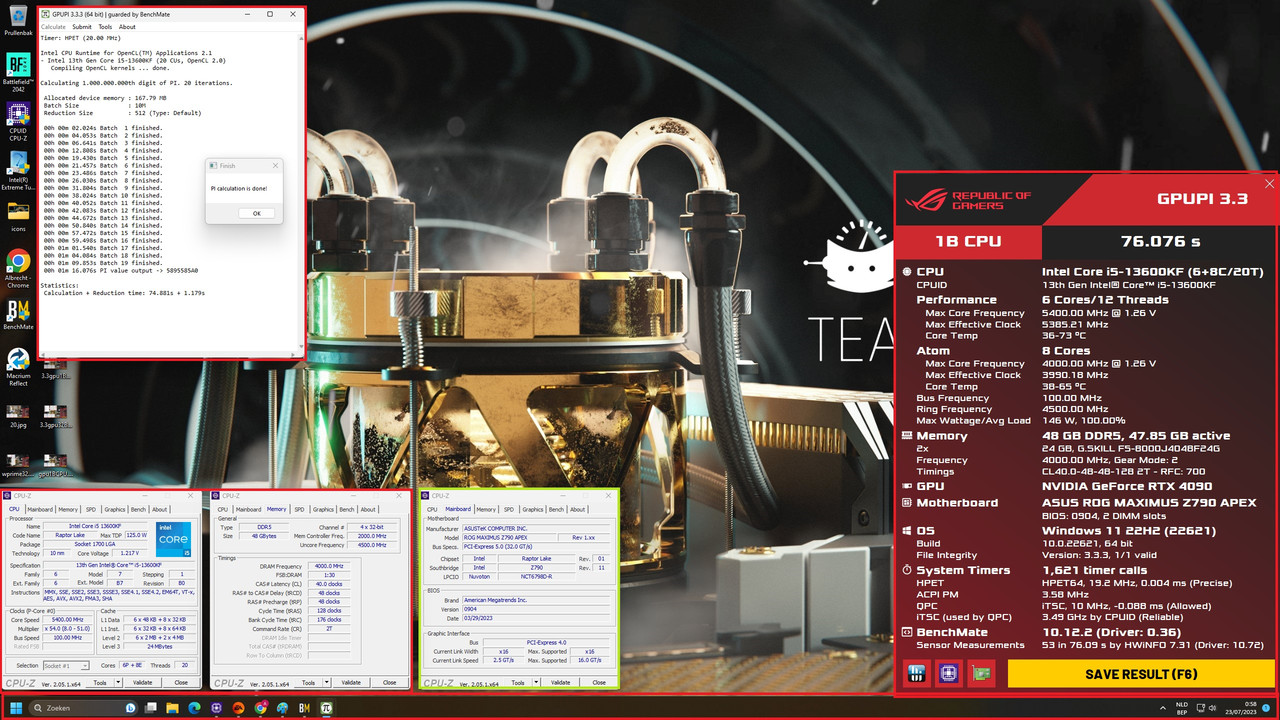The image size is (1280, 720).
Task: Switch to GPUPI pi icon on taskbar
Action: click(326, 708)
